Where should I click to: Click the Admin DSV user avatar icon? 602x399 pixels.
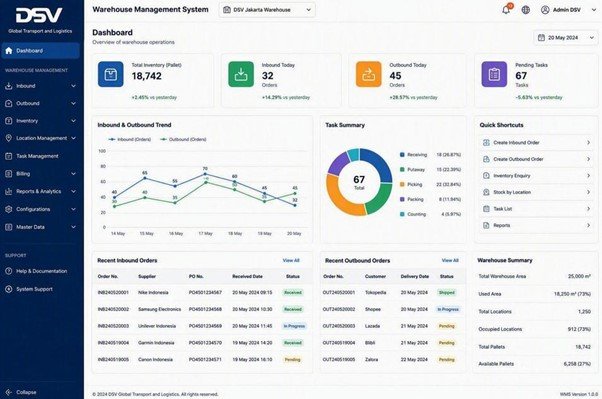[545, 10]
